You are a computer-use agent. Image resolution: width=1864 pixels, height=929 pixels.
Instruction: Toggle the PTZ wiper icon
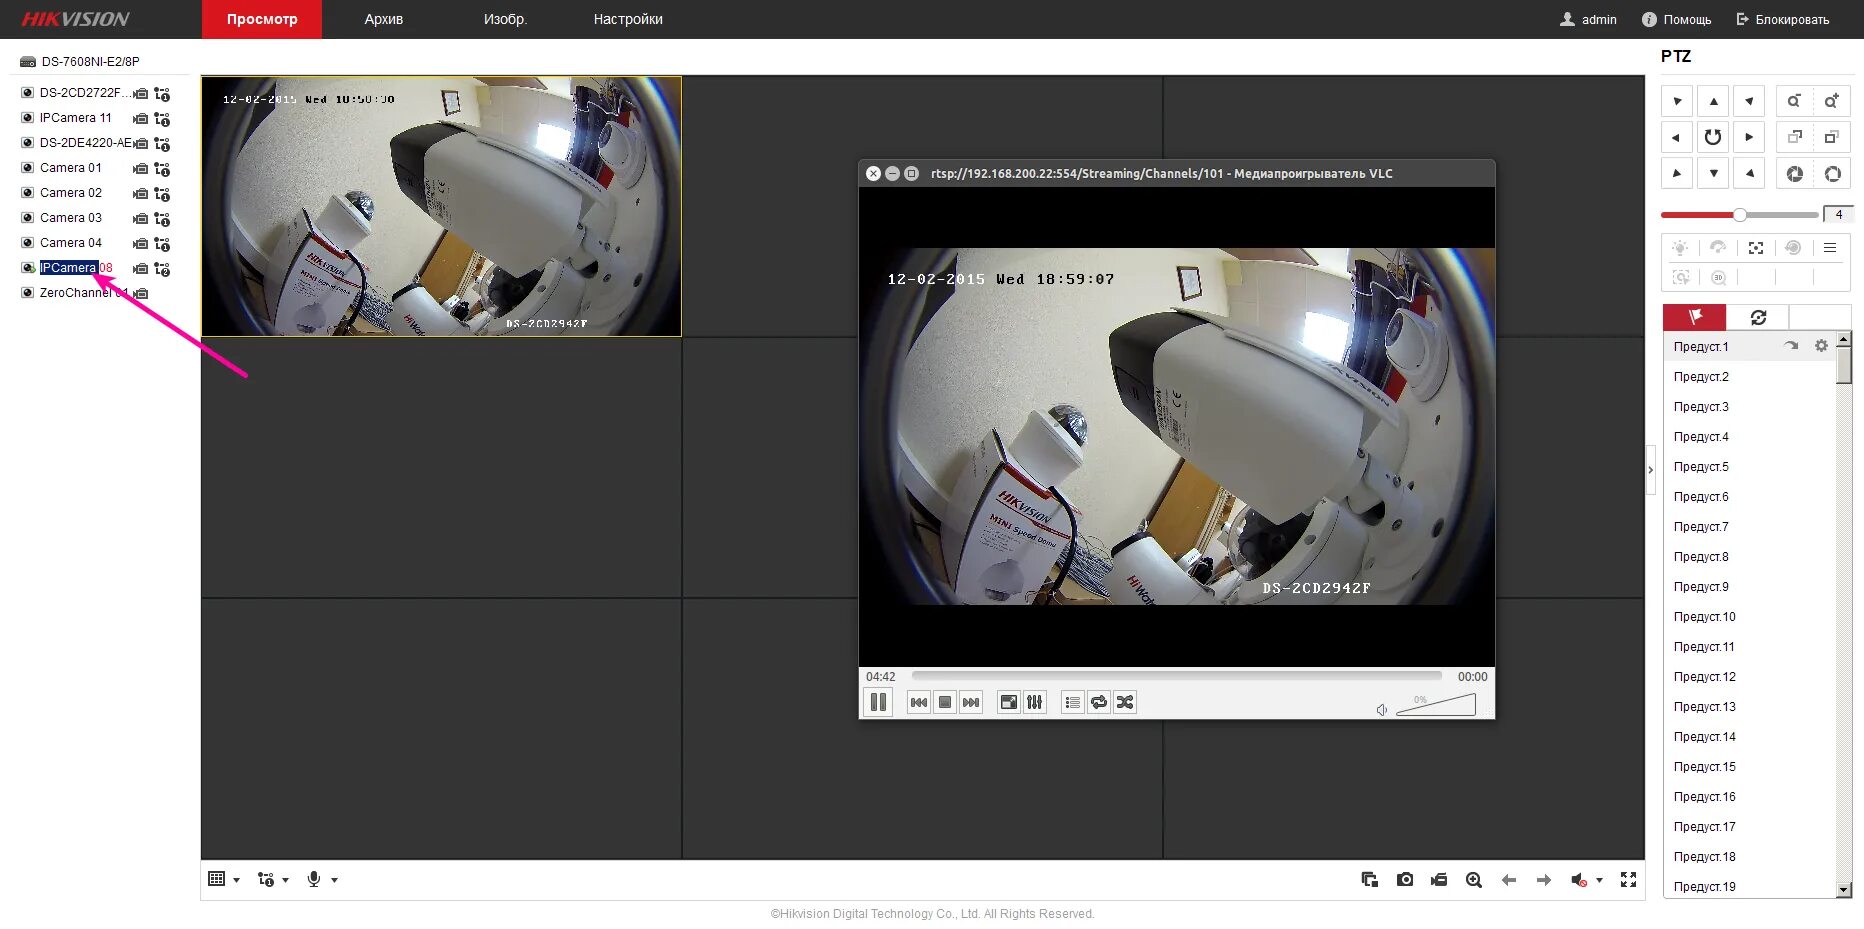1718,248
